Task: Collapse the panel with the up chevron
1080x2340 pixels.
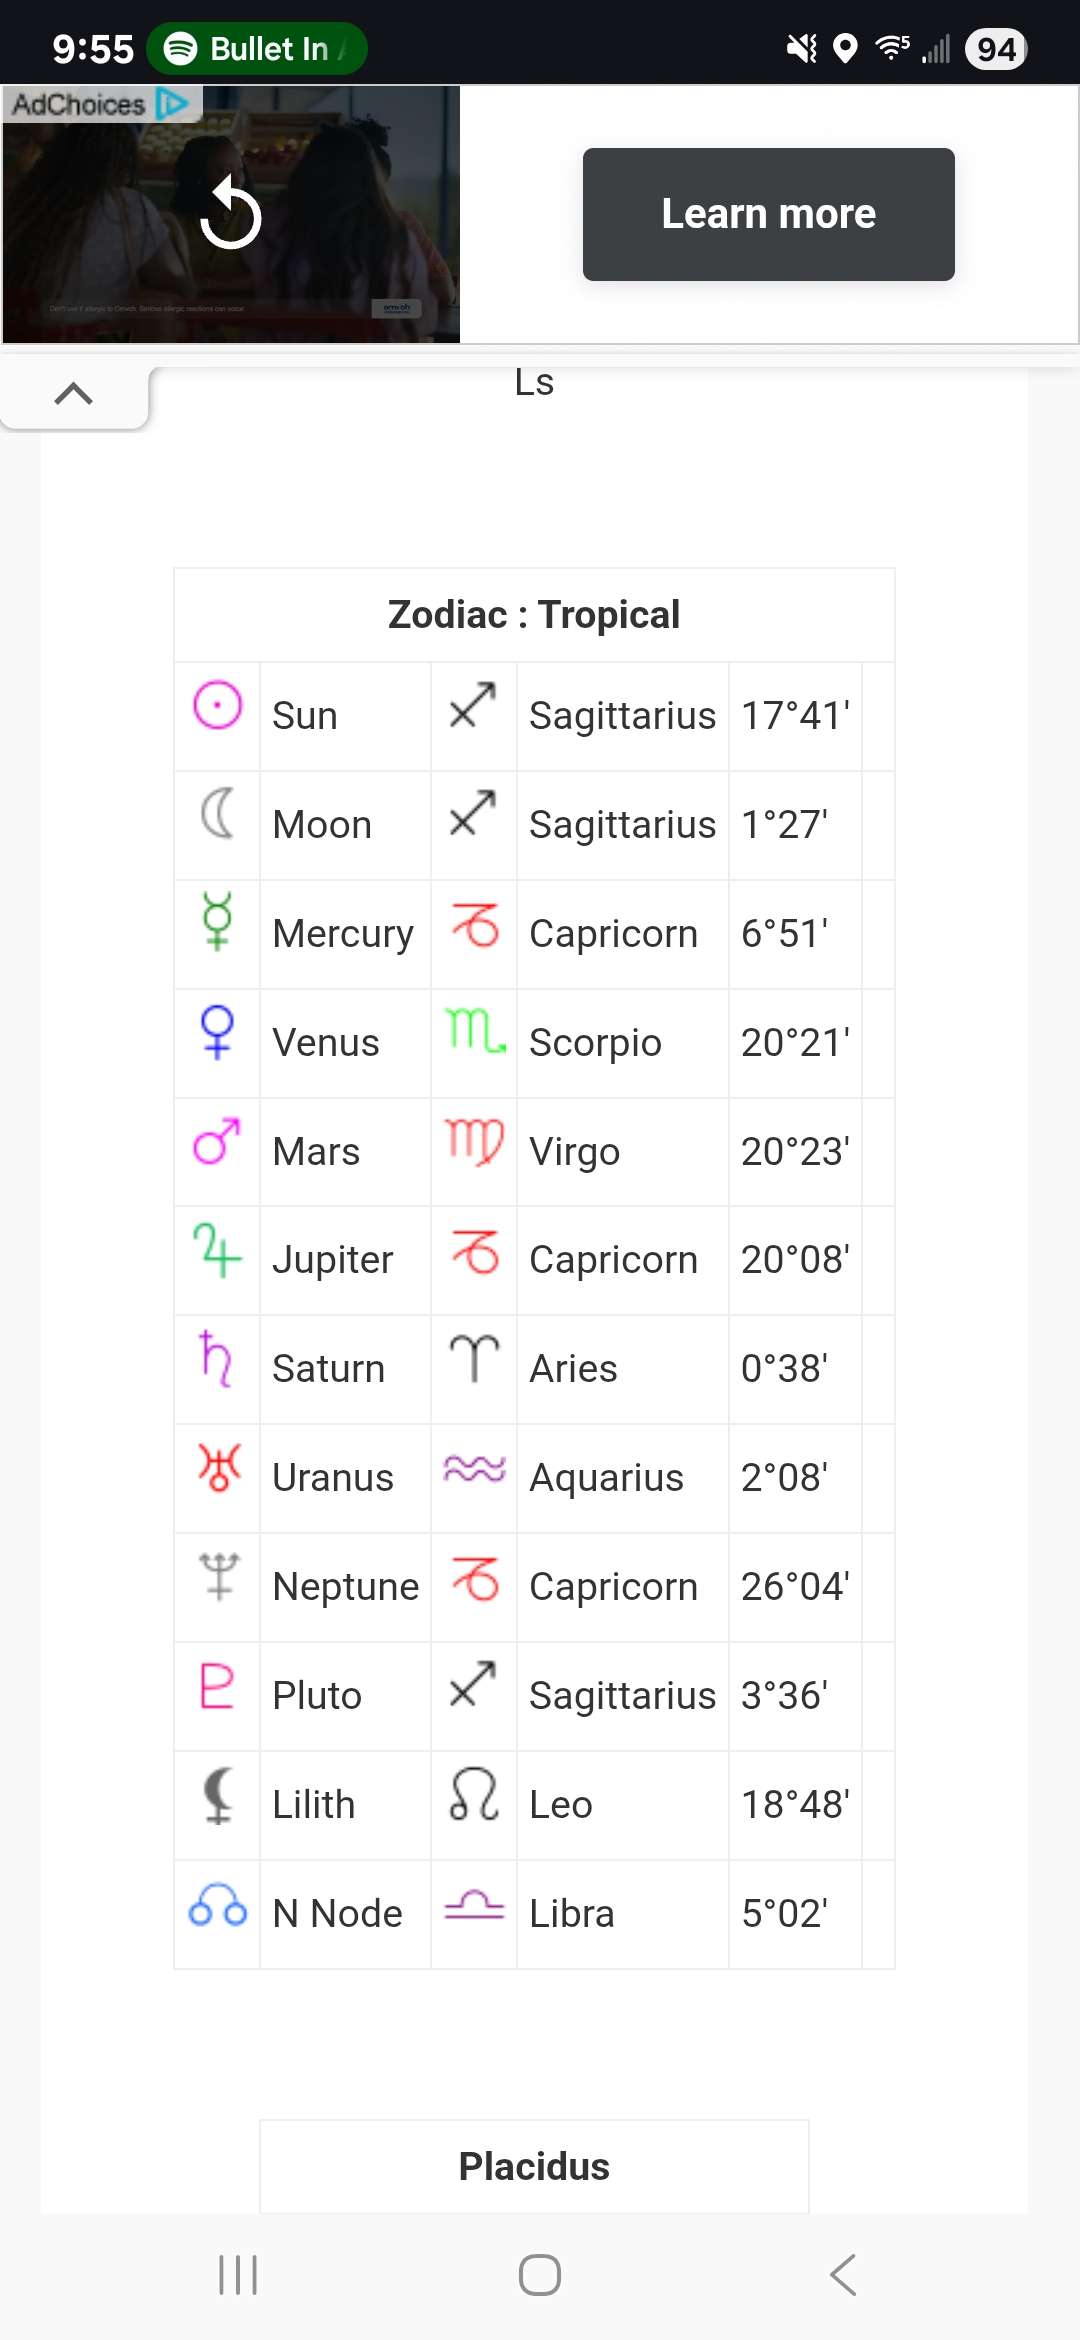Action: 74,395
